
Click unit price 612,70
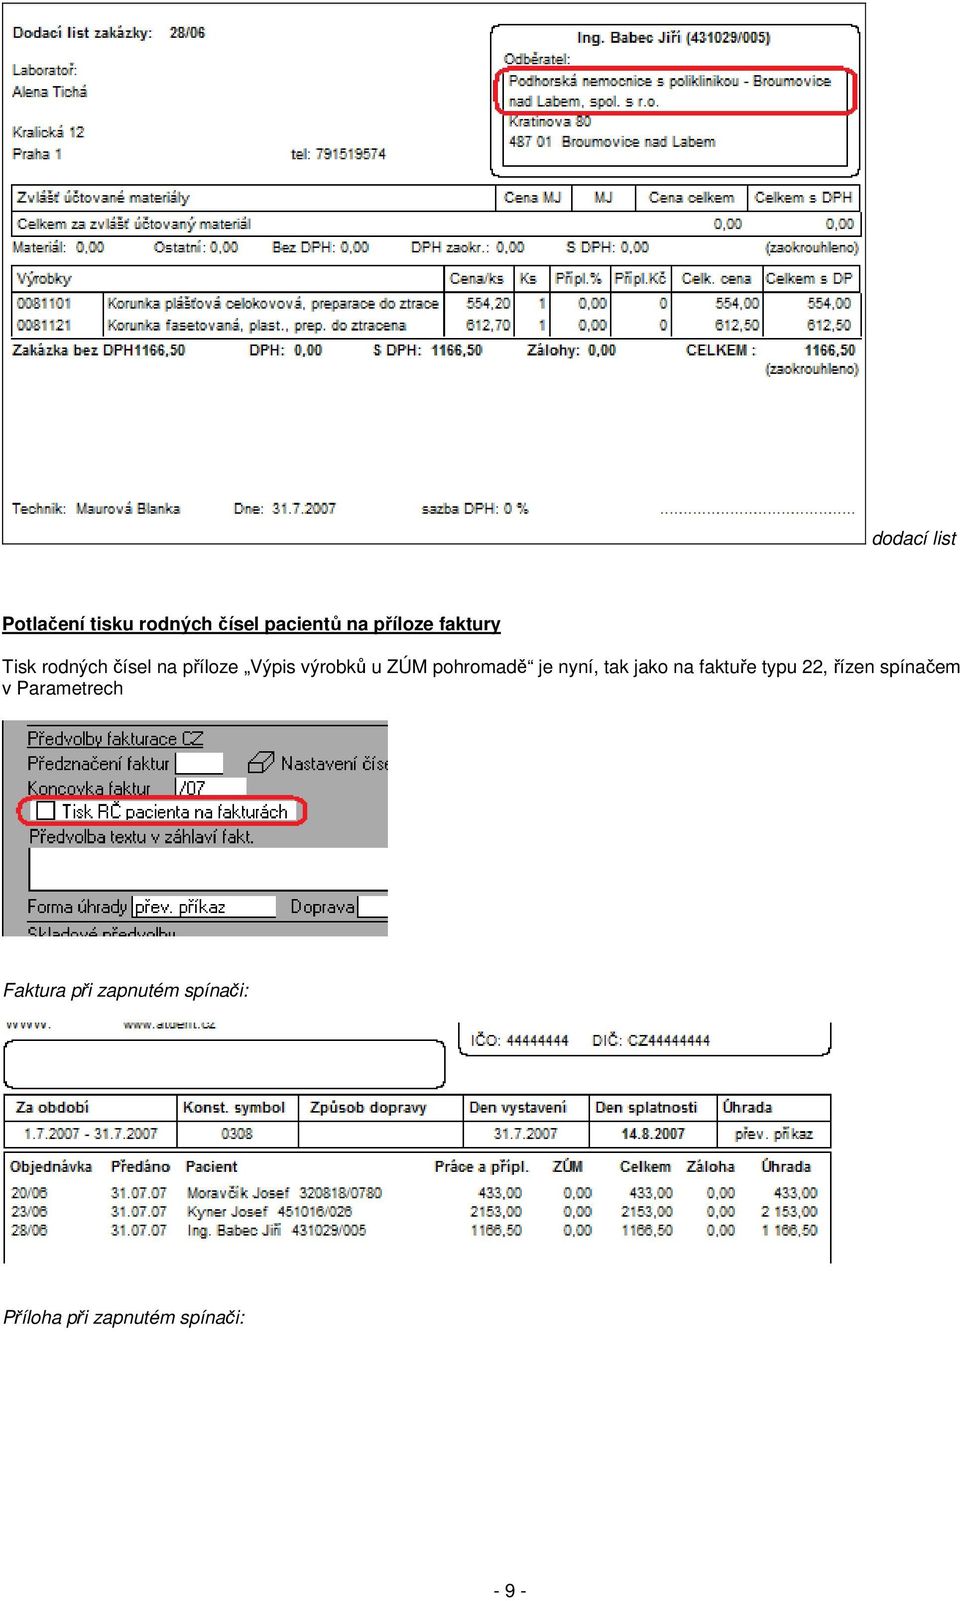coord(488,325)
